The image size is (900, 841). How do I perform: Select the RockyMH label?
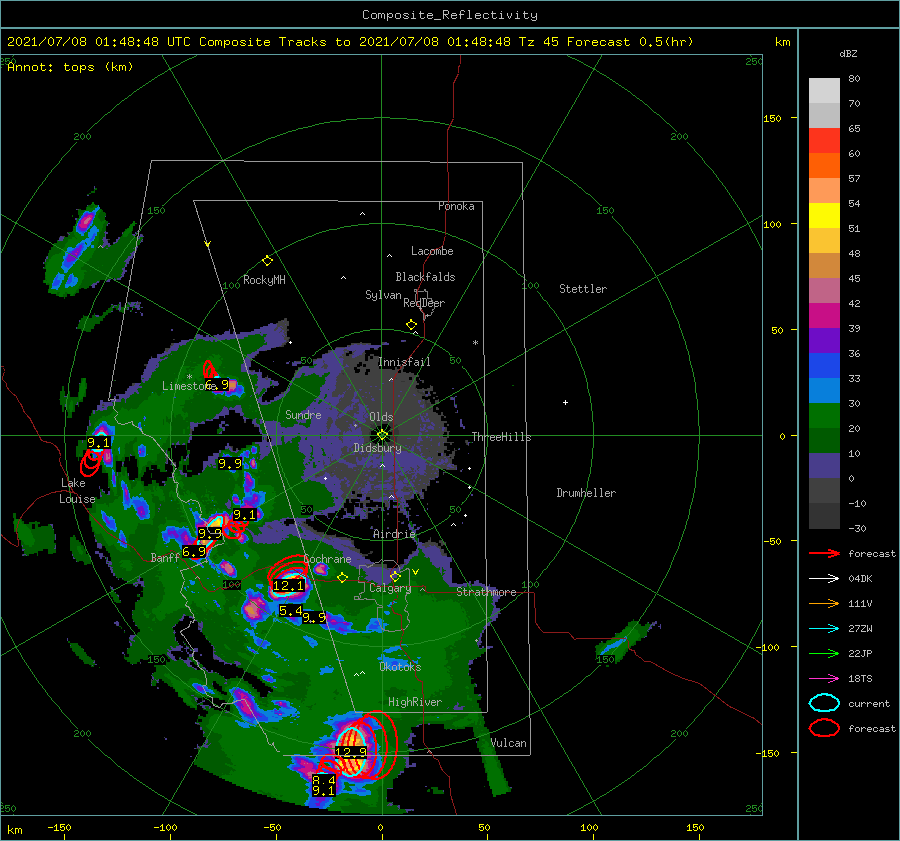(264, 280)
